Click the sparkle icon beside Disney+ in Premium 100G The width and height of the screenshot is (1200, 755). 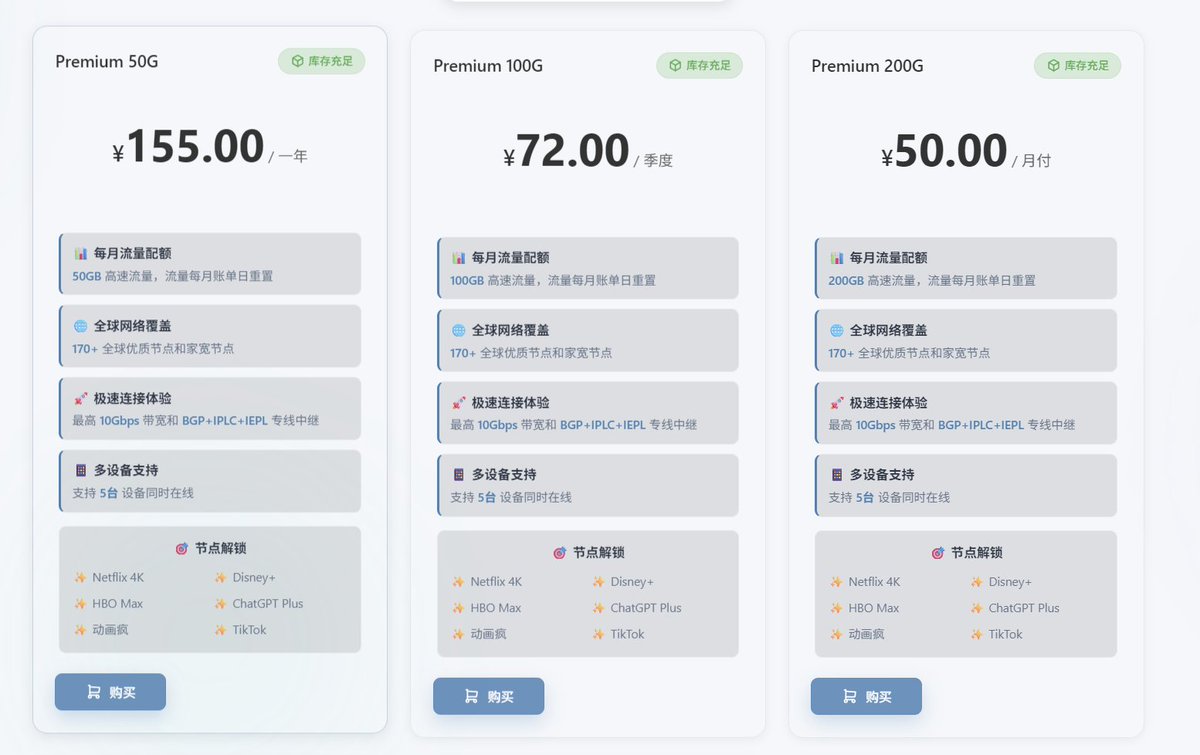598,581
